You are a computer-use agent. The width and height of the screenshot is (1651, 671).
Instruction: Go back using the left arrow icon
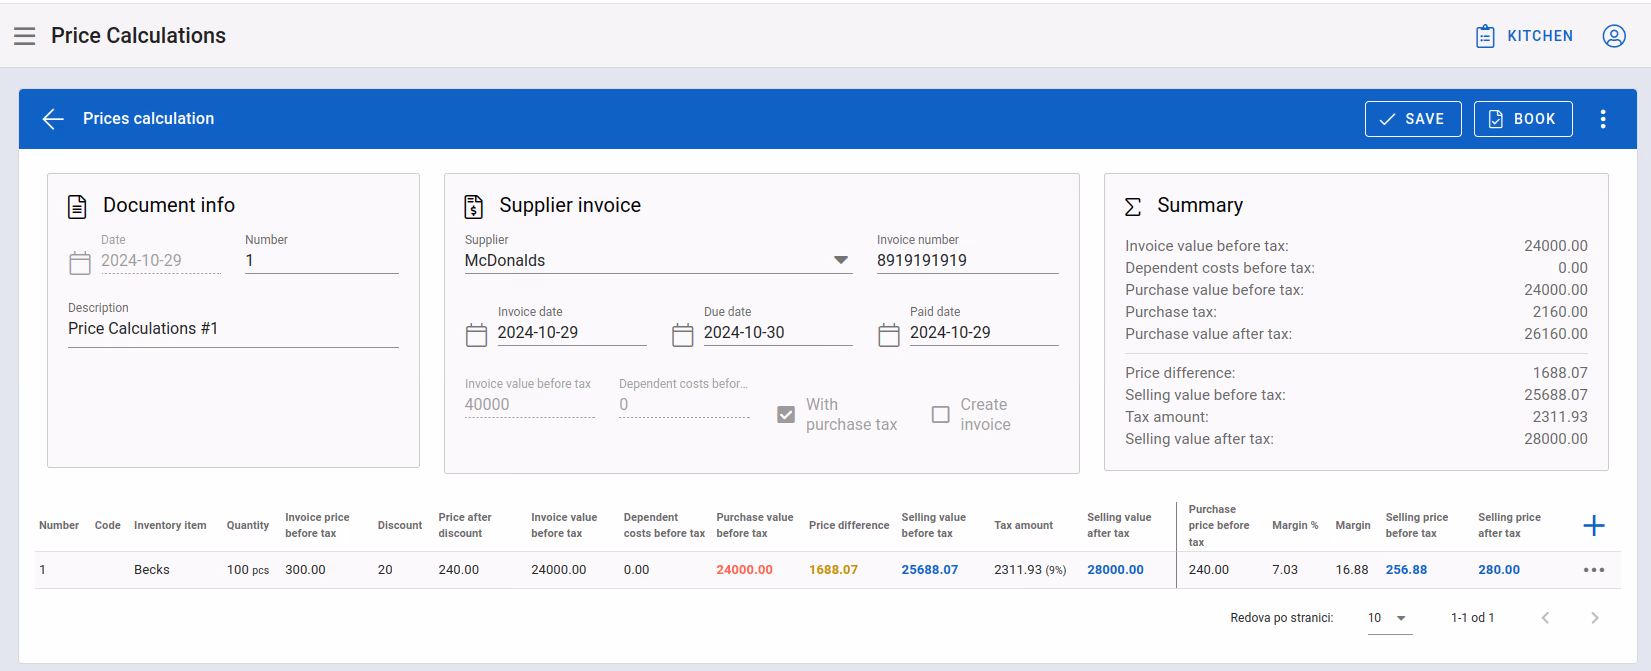(x=53, y=119)
